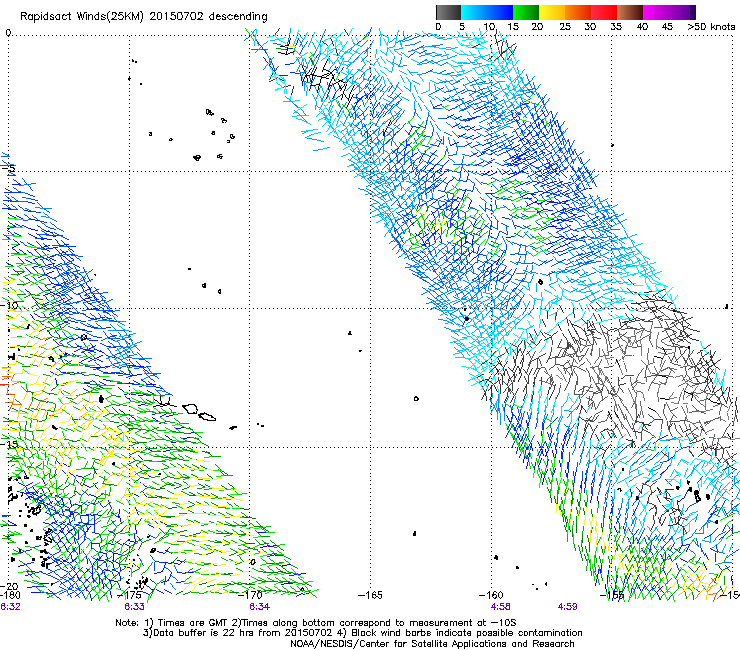Click the legend's 5 knots tick label
The image size is (740, 650).
point(462,26)
